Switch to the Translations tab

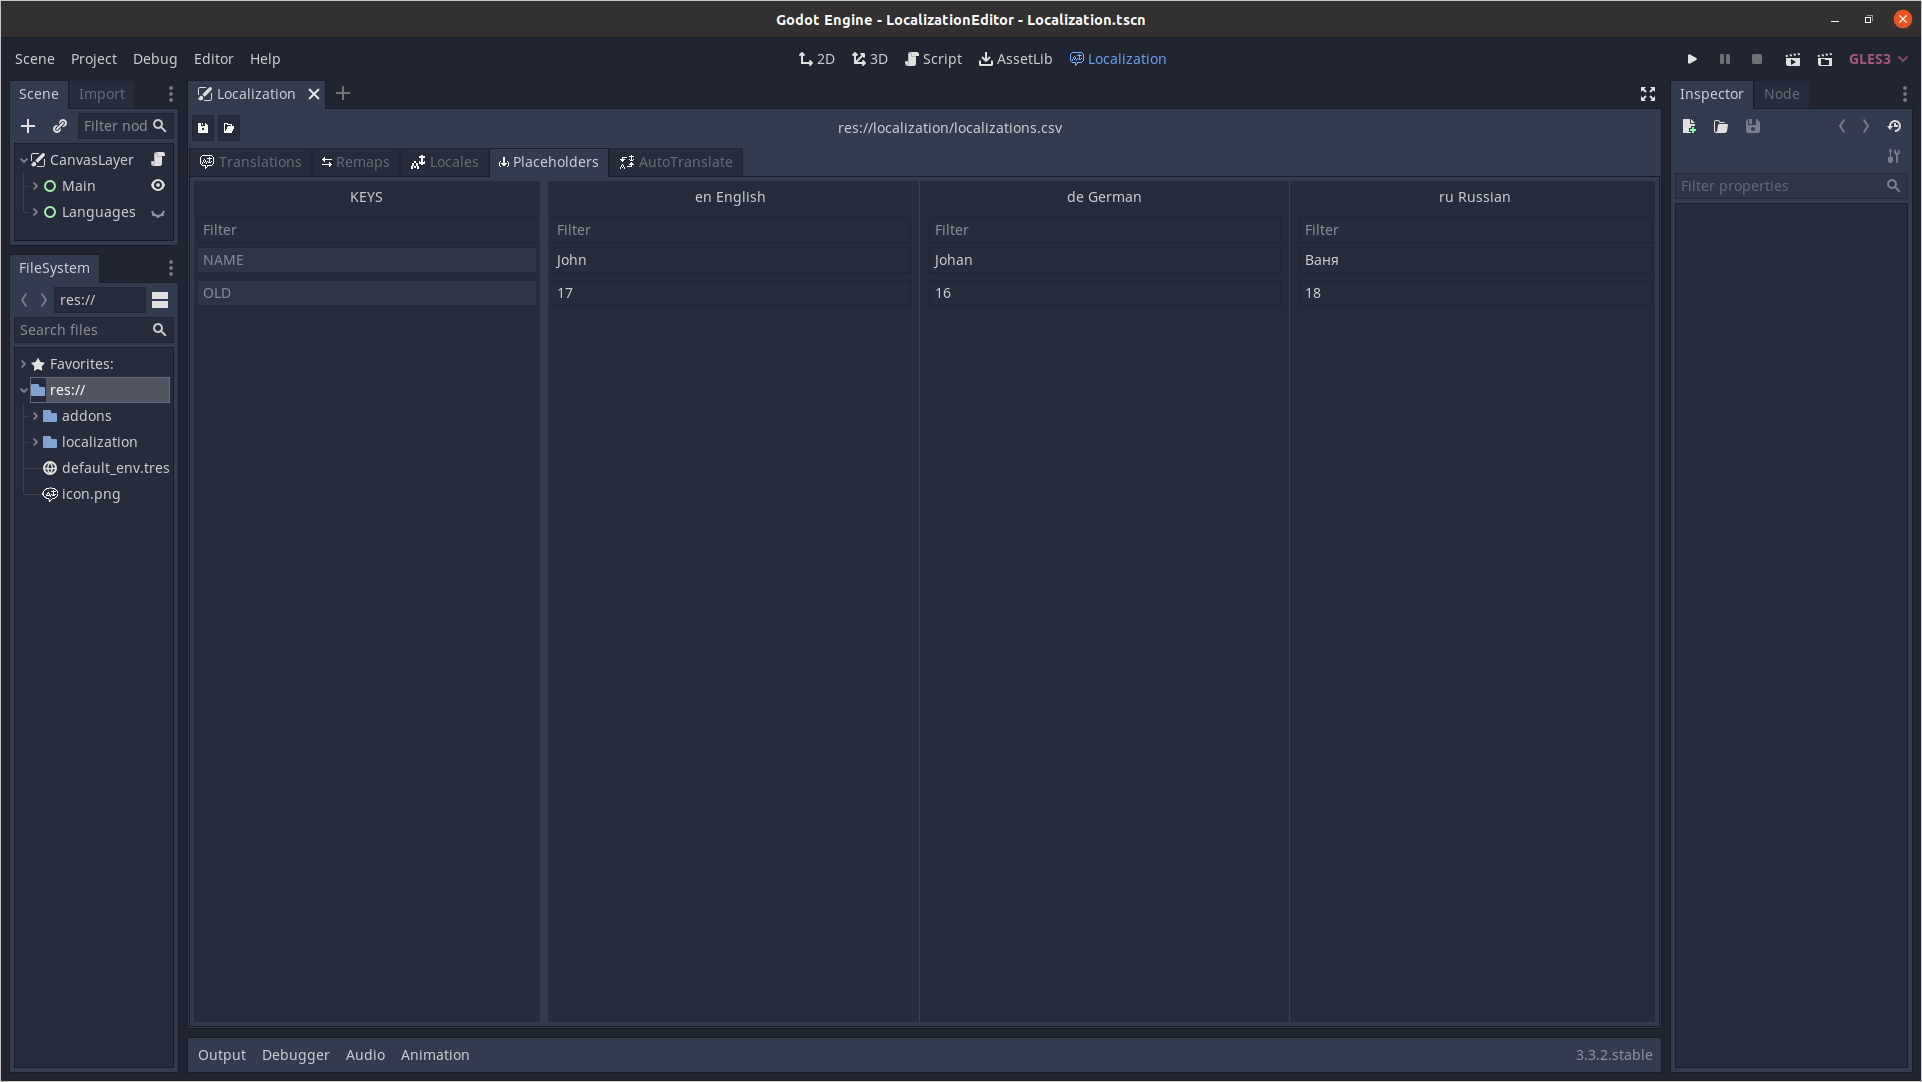tap(250, 162)
